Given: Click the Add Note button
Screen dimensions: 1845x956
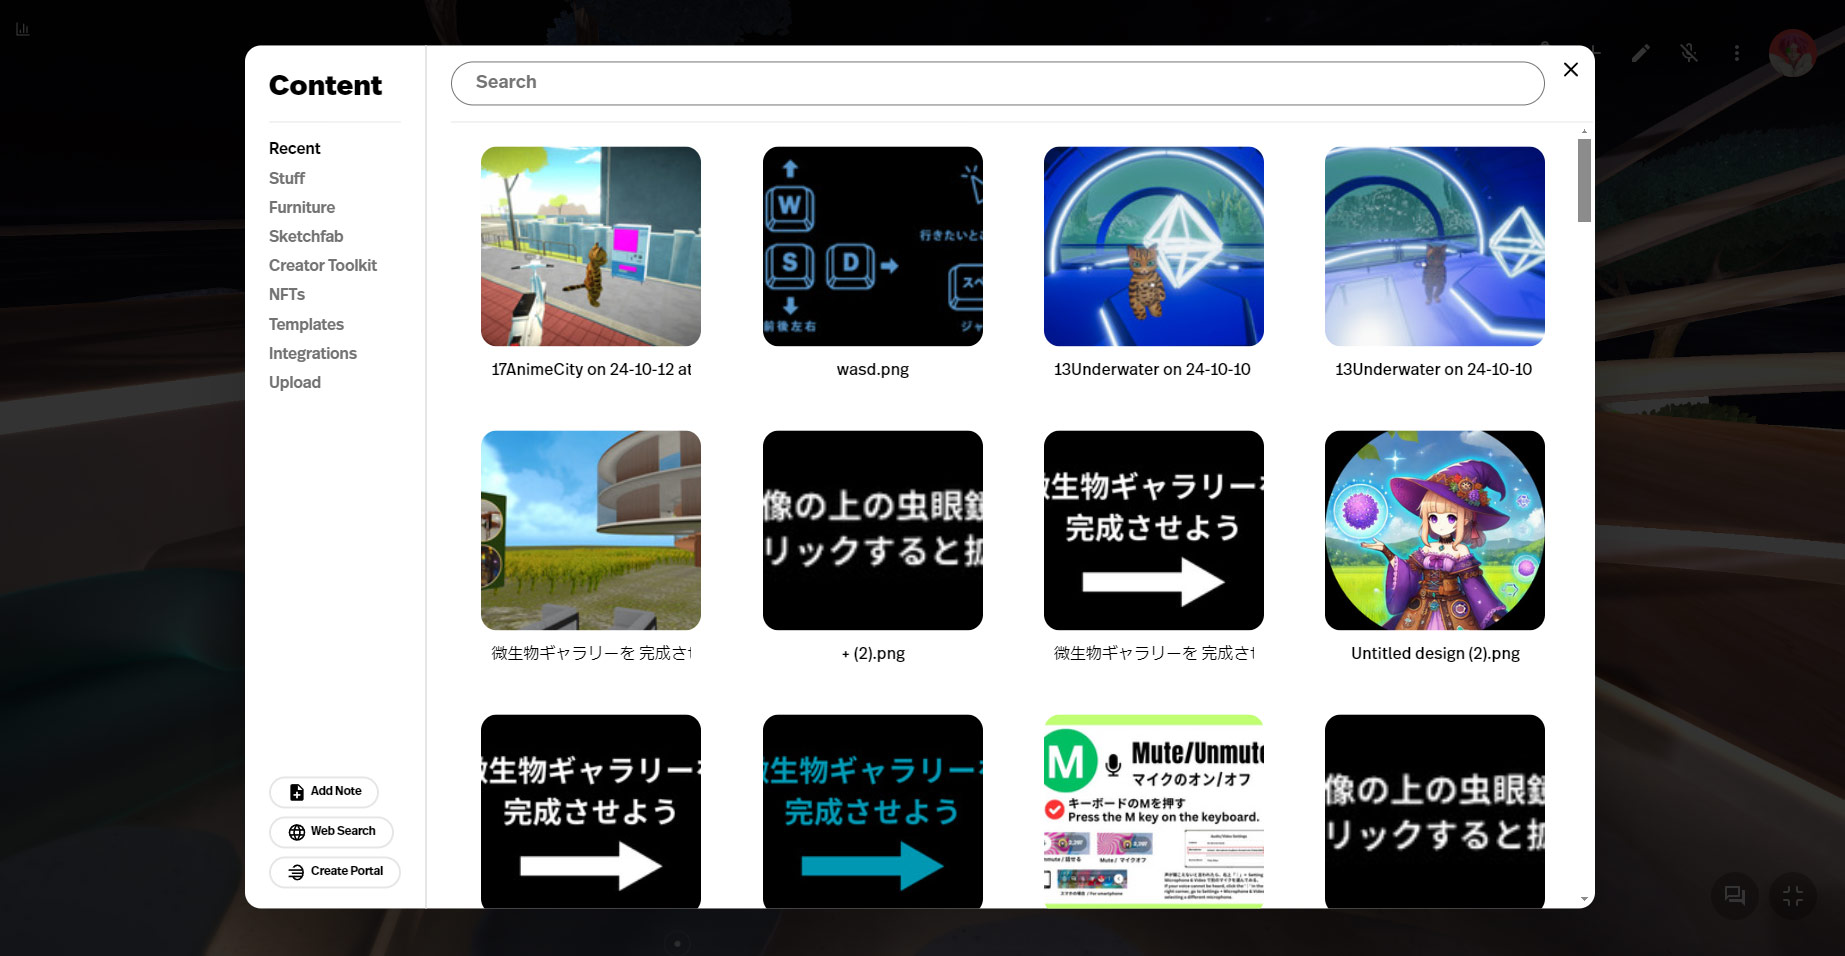Looking at the screenshot, I should (324, 791).
